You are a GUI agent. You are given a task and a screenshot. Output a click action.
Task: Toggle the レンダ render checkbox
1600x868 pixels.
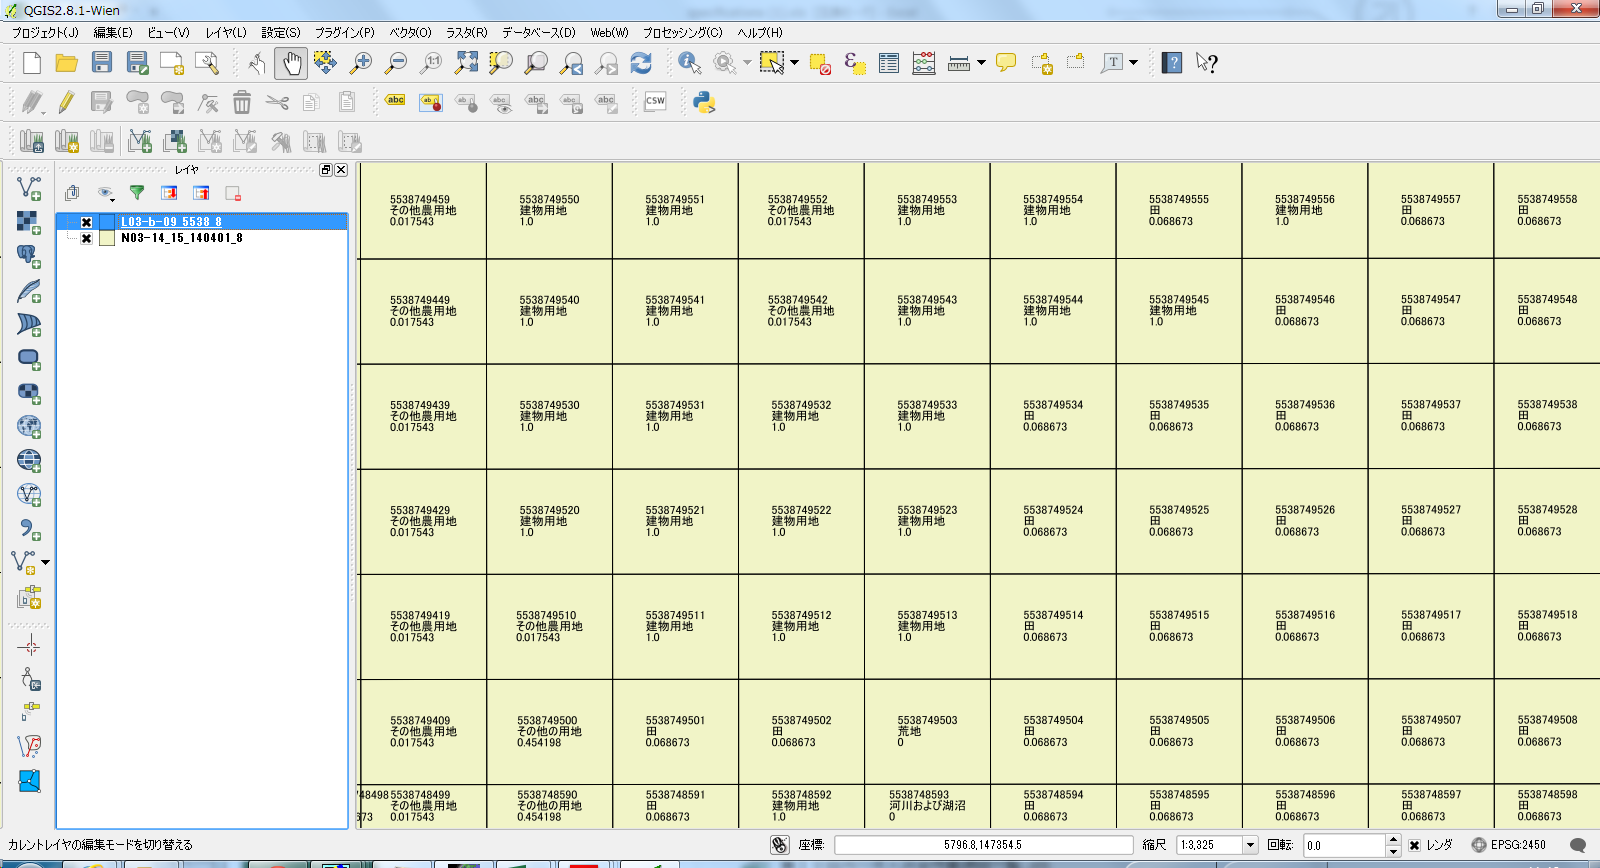click(1414, 846)
